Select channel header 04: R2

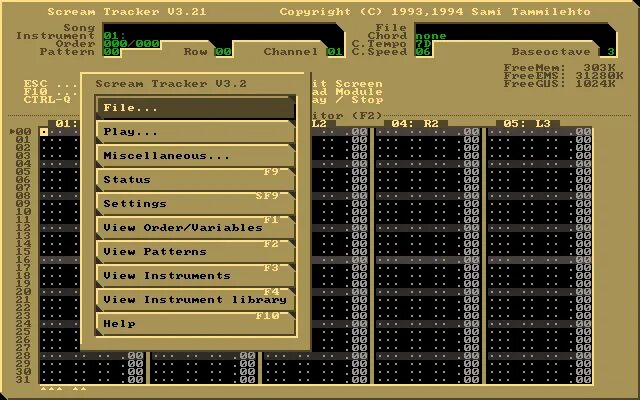coord(416,124)
